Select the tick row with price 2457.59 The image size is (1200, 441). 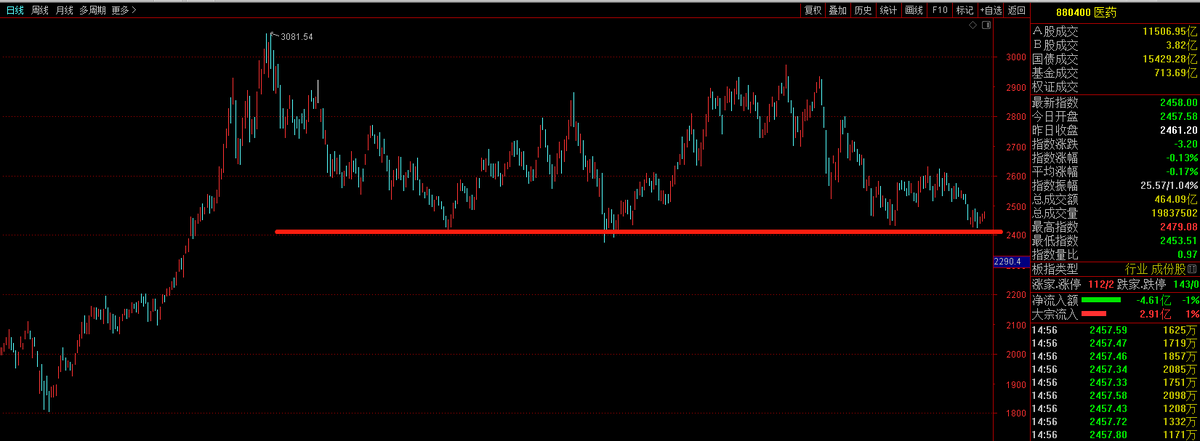1114,329
